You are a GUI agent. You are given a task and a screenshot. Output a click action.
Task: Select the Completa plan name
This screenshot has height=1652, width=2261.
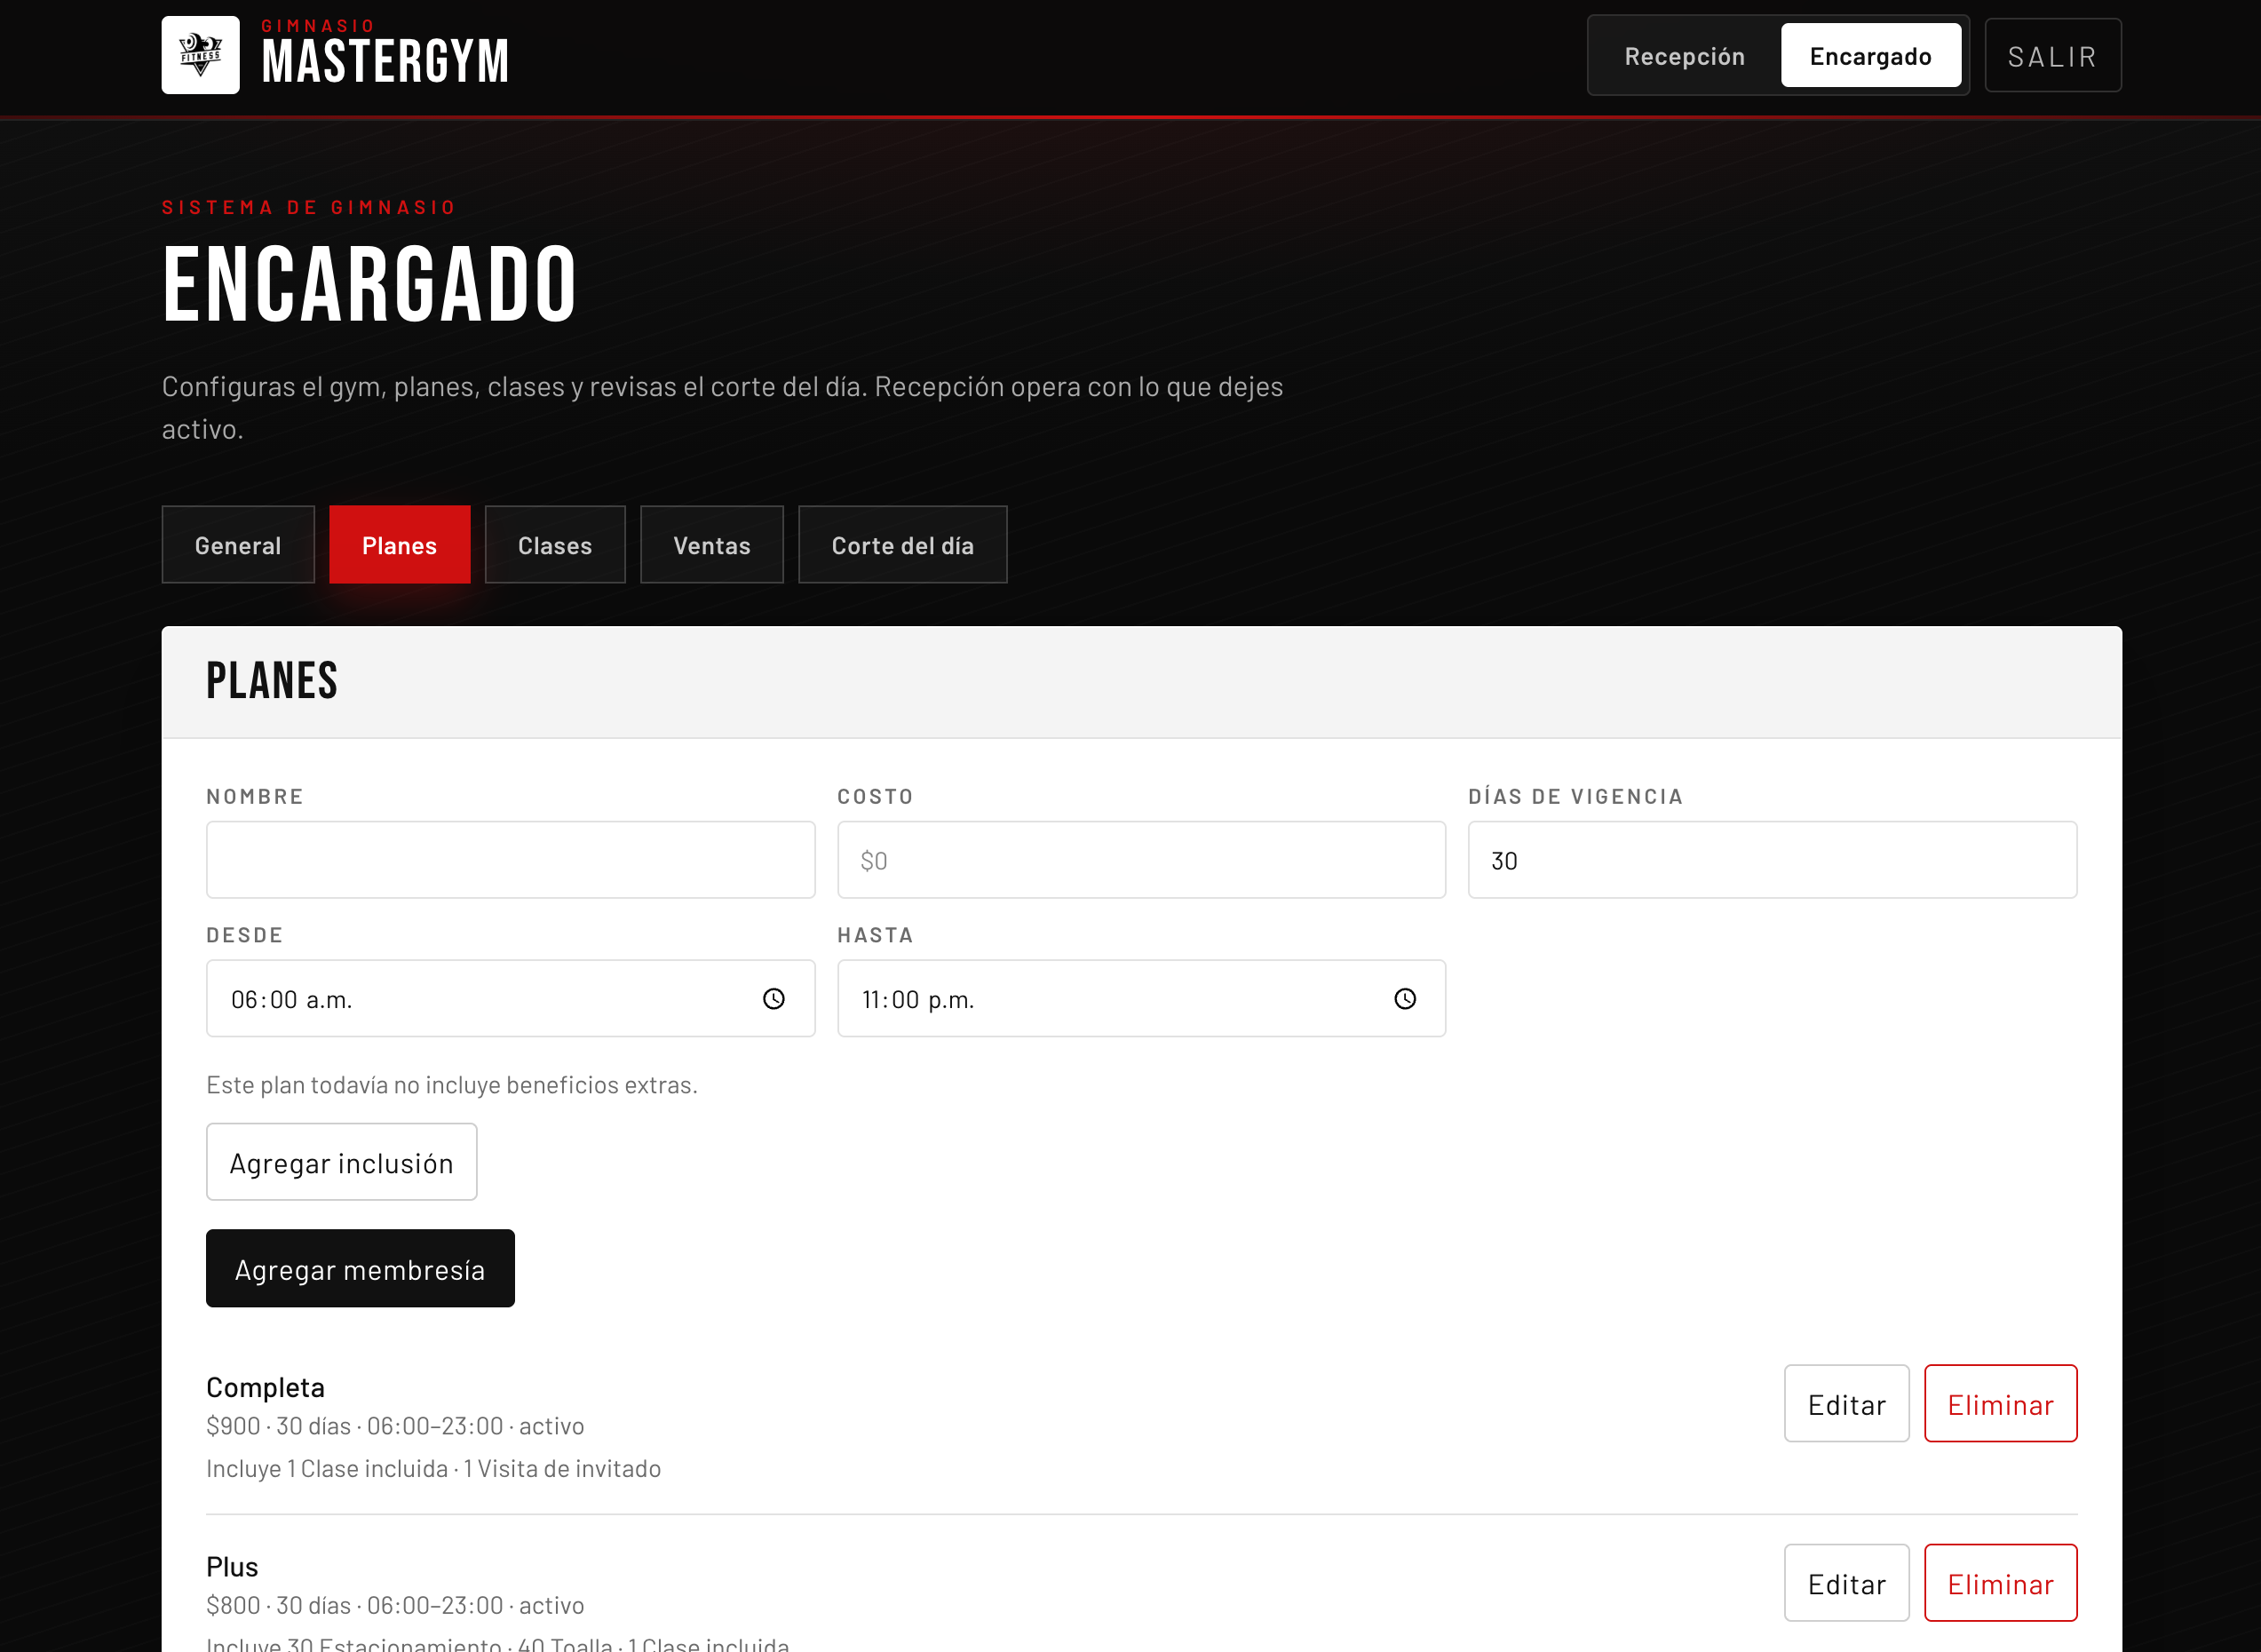[x=265, y=1387]
